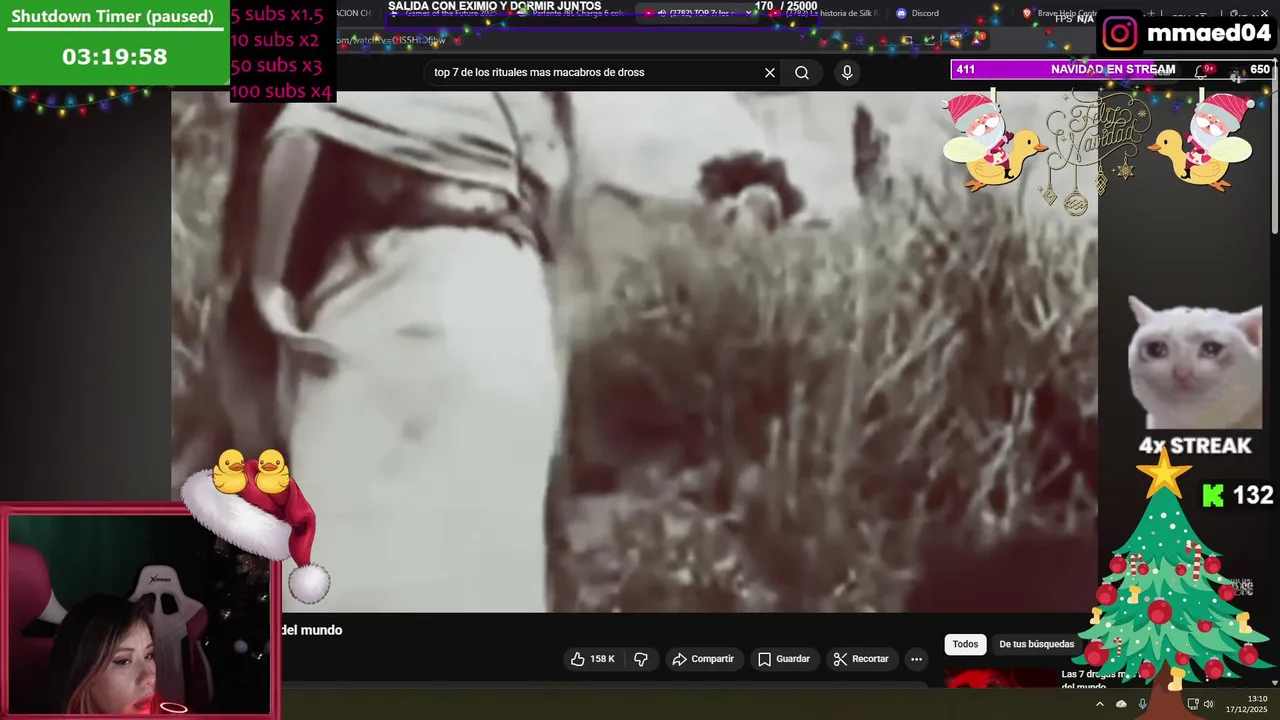The image size is (1280, 720).
Task: Click the Shutdown Timer 03:19:58 countdown
Action: [x=114, y=57]
